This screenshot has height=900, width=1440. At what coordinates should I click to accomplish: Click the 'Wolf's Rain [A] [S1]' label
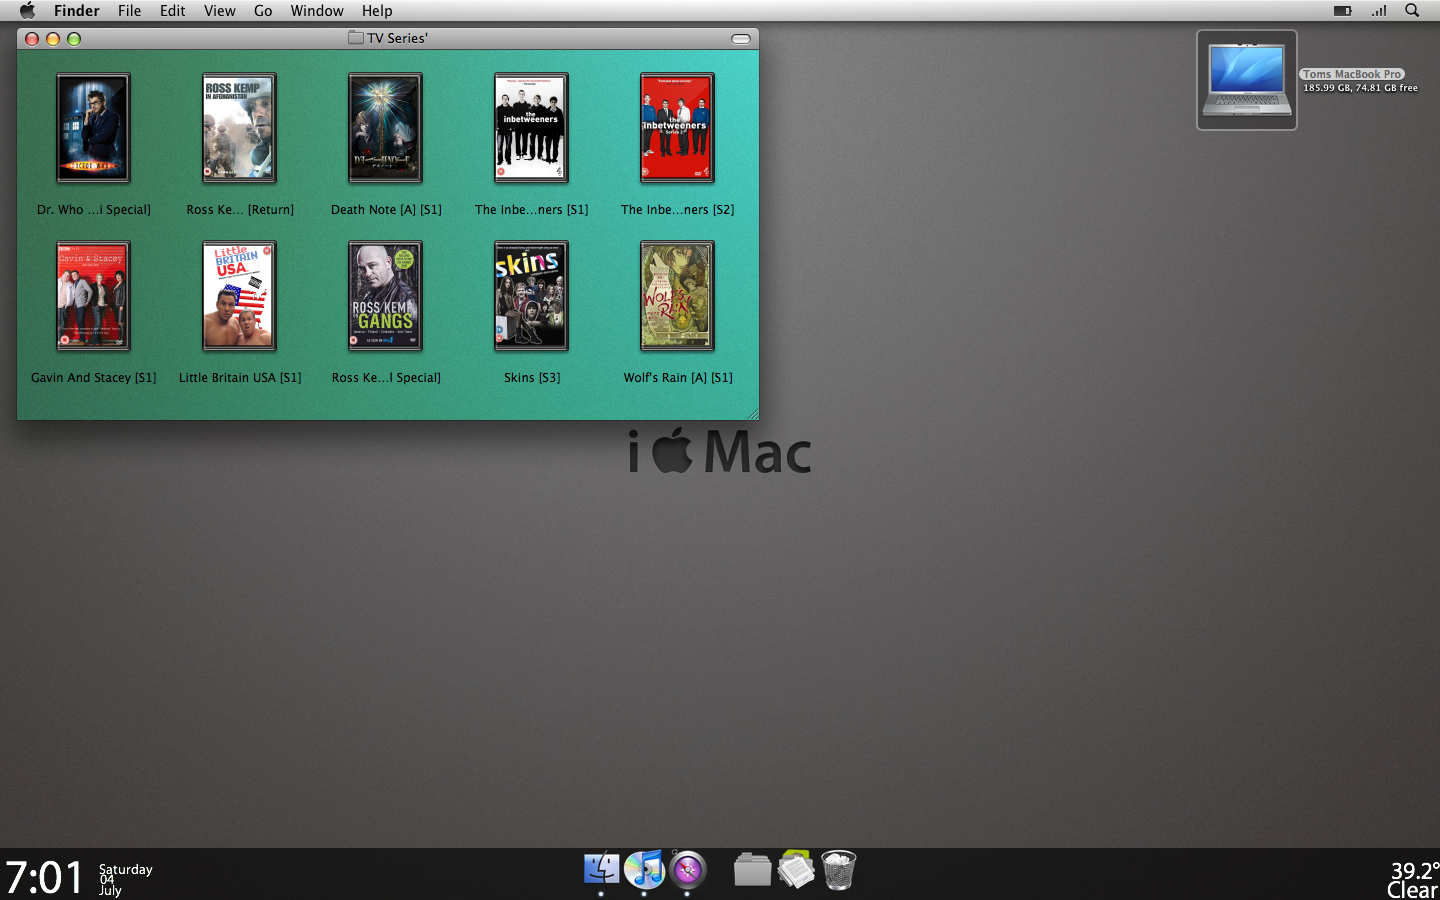click(x=678, y=378)
